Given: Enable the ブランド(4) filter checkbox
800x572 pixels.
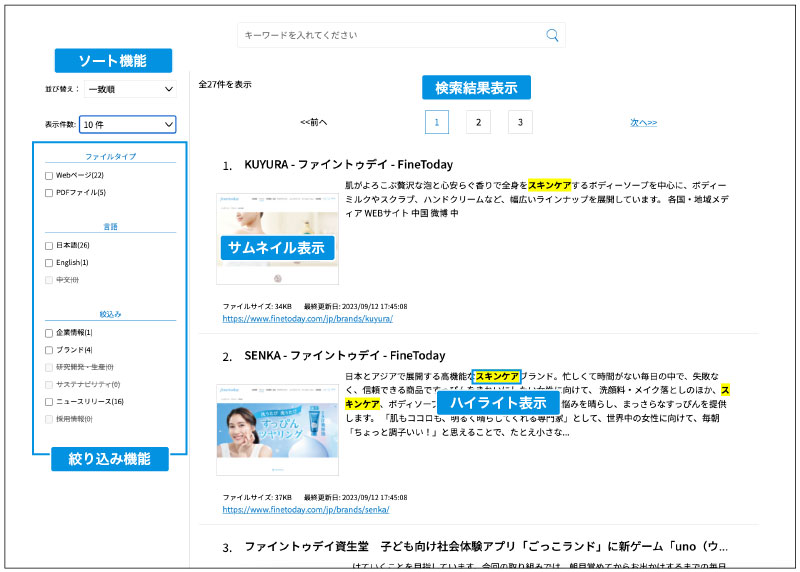Looking at the screenshot, I should point(49,350).
